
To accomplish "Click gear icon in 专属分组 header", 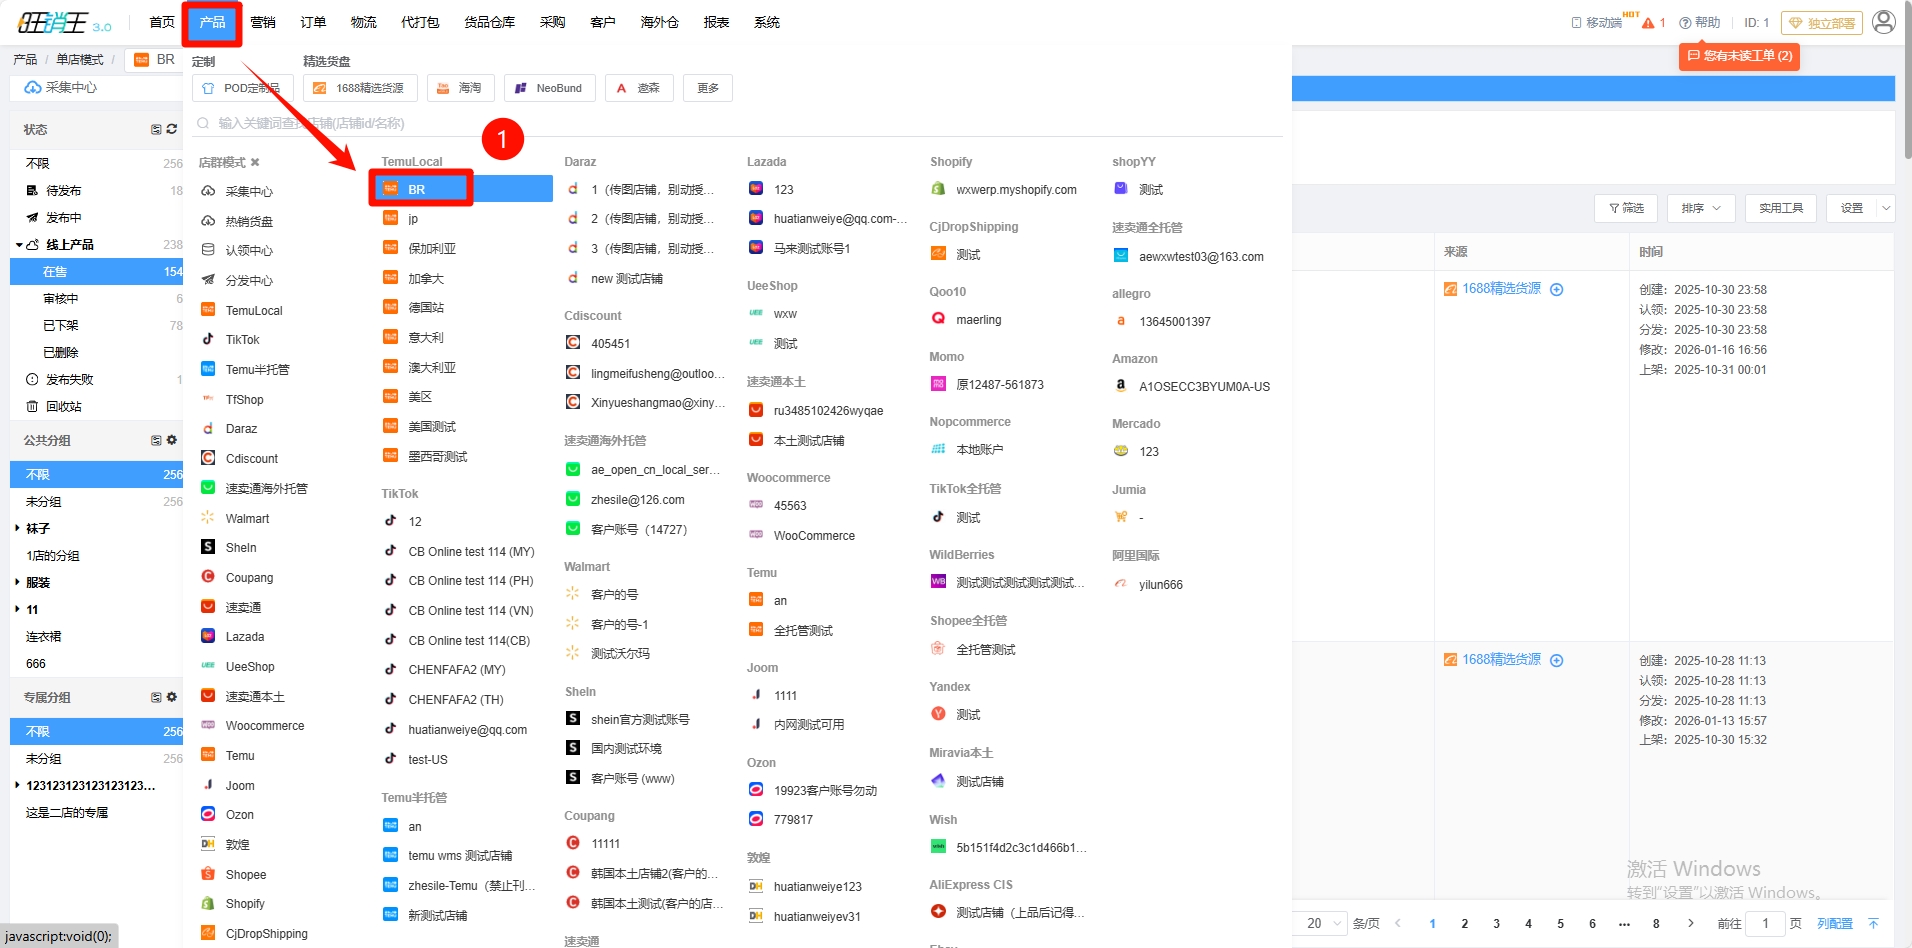I will click(172, 697).
